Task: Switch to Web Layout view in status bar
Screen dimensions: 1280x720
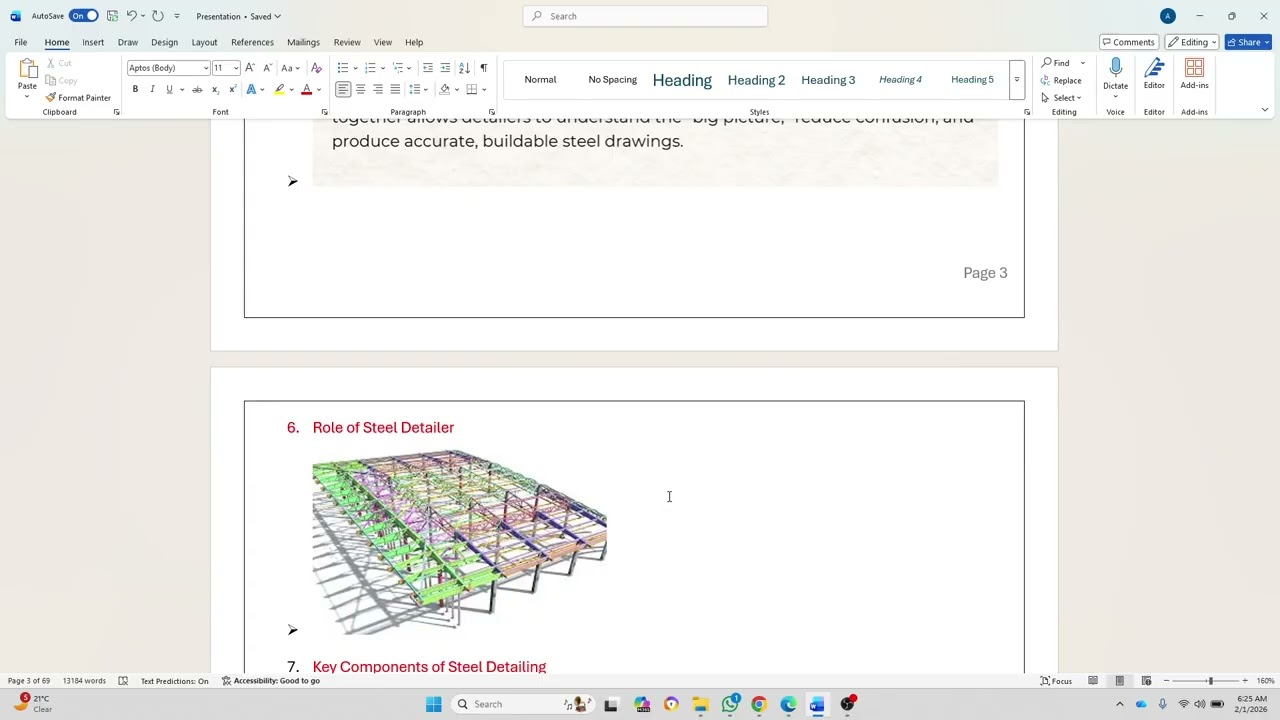Action: click(1146, 681)
